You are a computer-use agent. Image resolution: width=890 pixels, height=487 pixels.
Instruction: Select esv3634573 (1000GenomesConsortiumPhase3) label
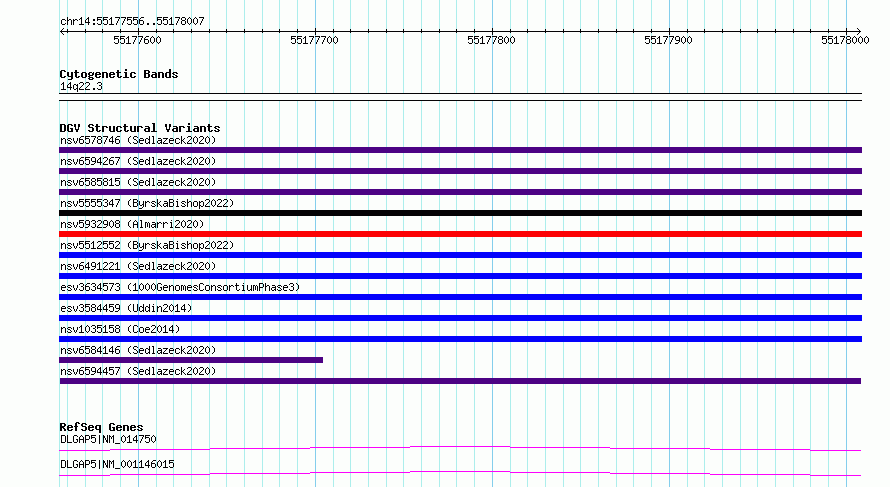180,287
